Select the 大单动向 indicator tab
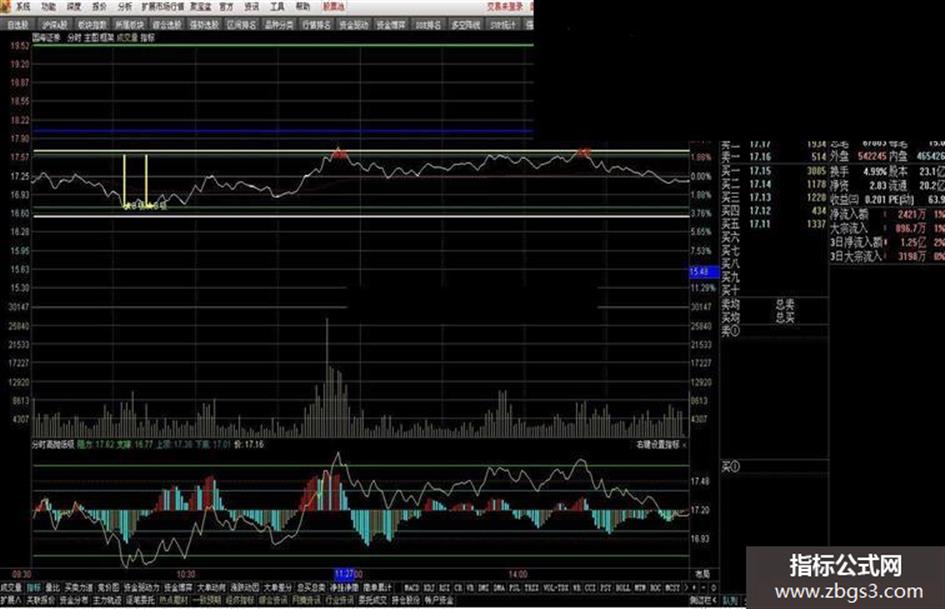945x609 pixels. pyautogui.click(x=211, y=587)
